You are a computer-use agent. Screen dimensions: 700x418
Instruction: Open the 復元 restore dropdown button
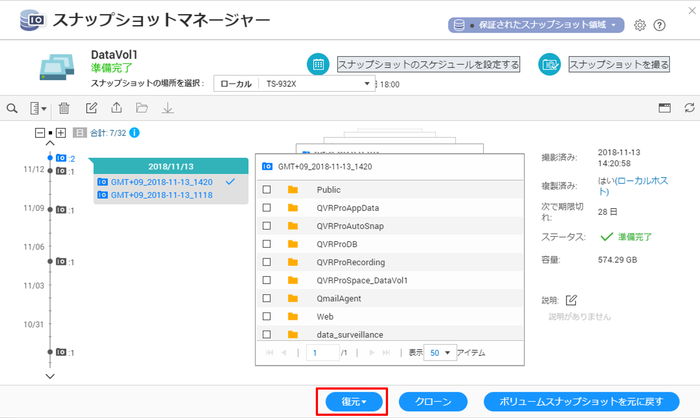(x=354, y=401)
